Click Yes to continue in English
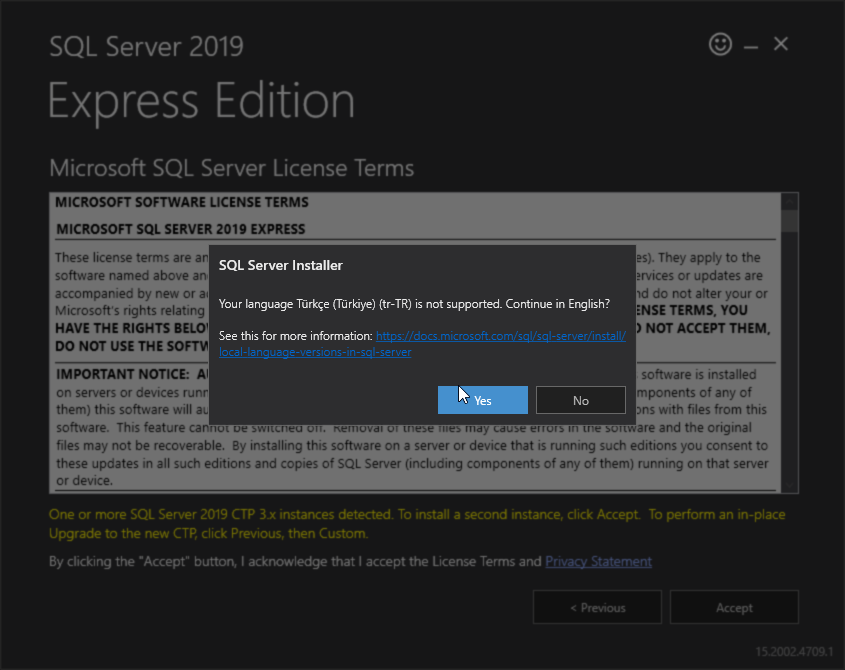Image resolution: width=845 pixels, height=670 pixels. (x=482, y=400)
